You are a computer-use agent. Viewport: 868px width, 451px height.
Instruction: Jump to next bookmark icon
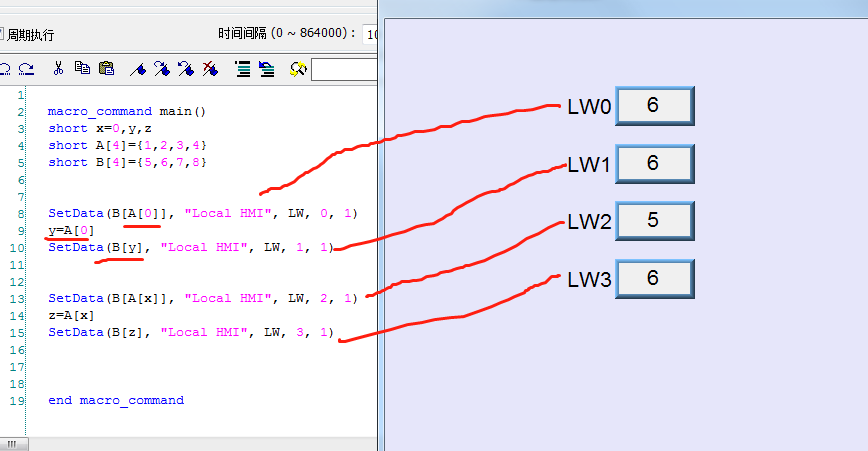pos(162,69)
